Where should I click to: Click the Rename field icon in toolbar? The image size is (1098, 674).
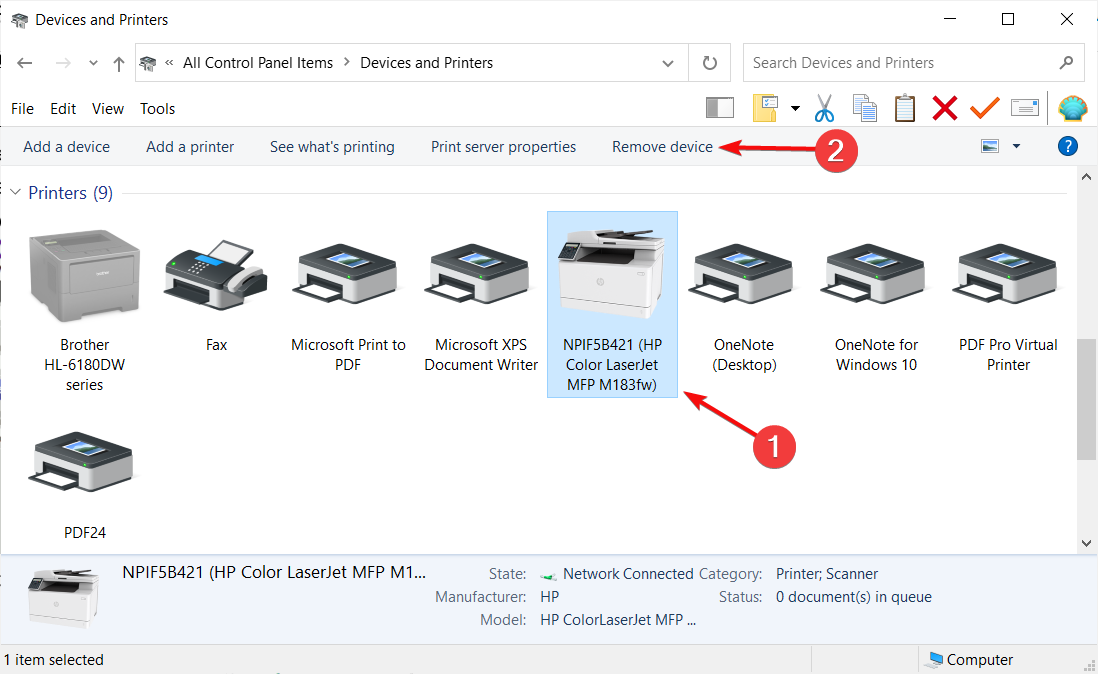(1024, 108)
